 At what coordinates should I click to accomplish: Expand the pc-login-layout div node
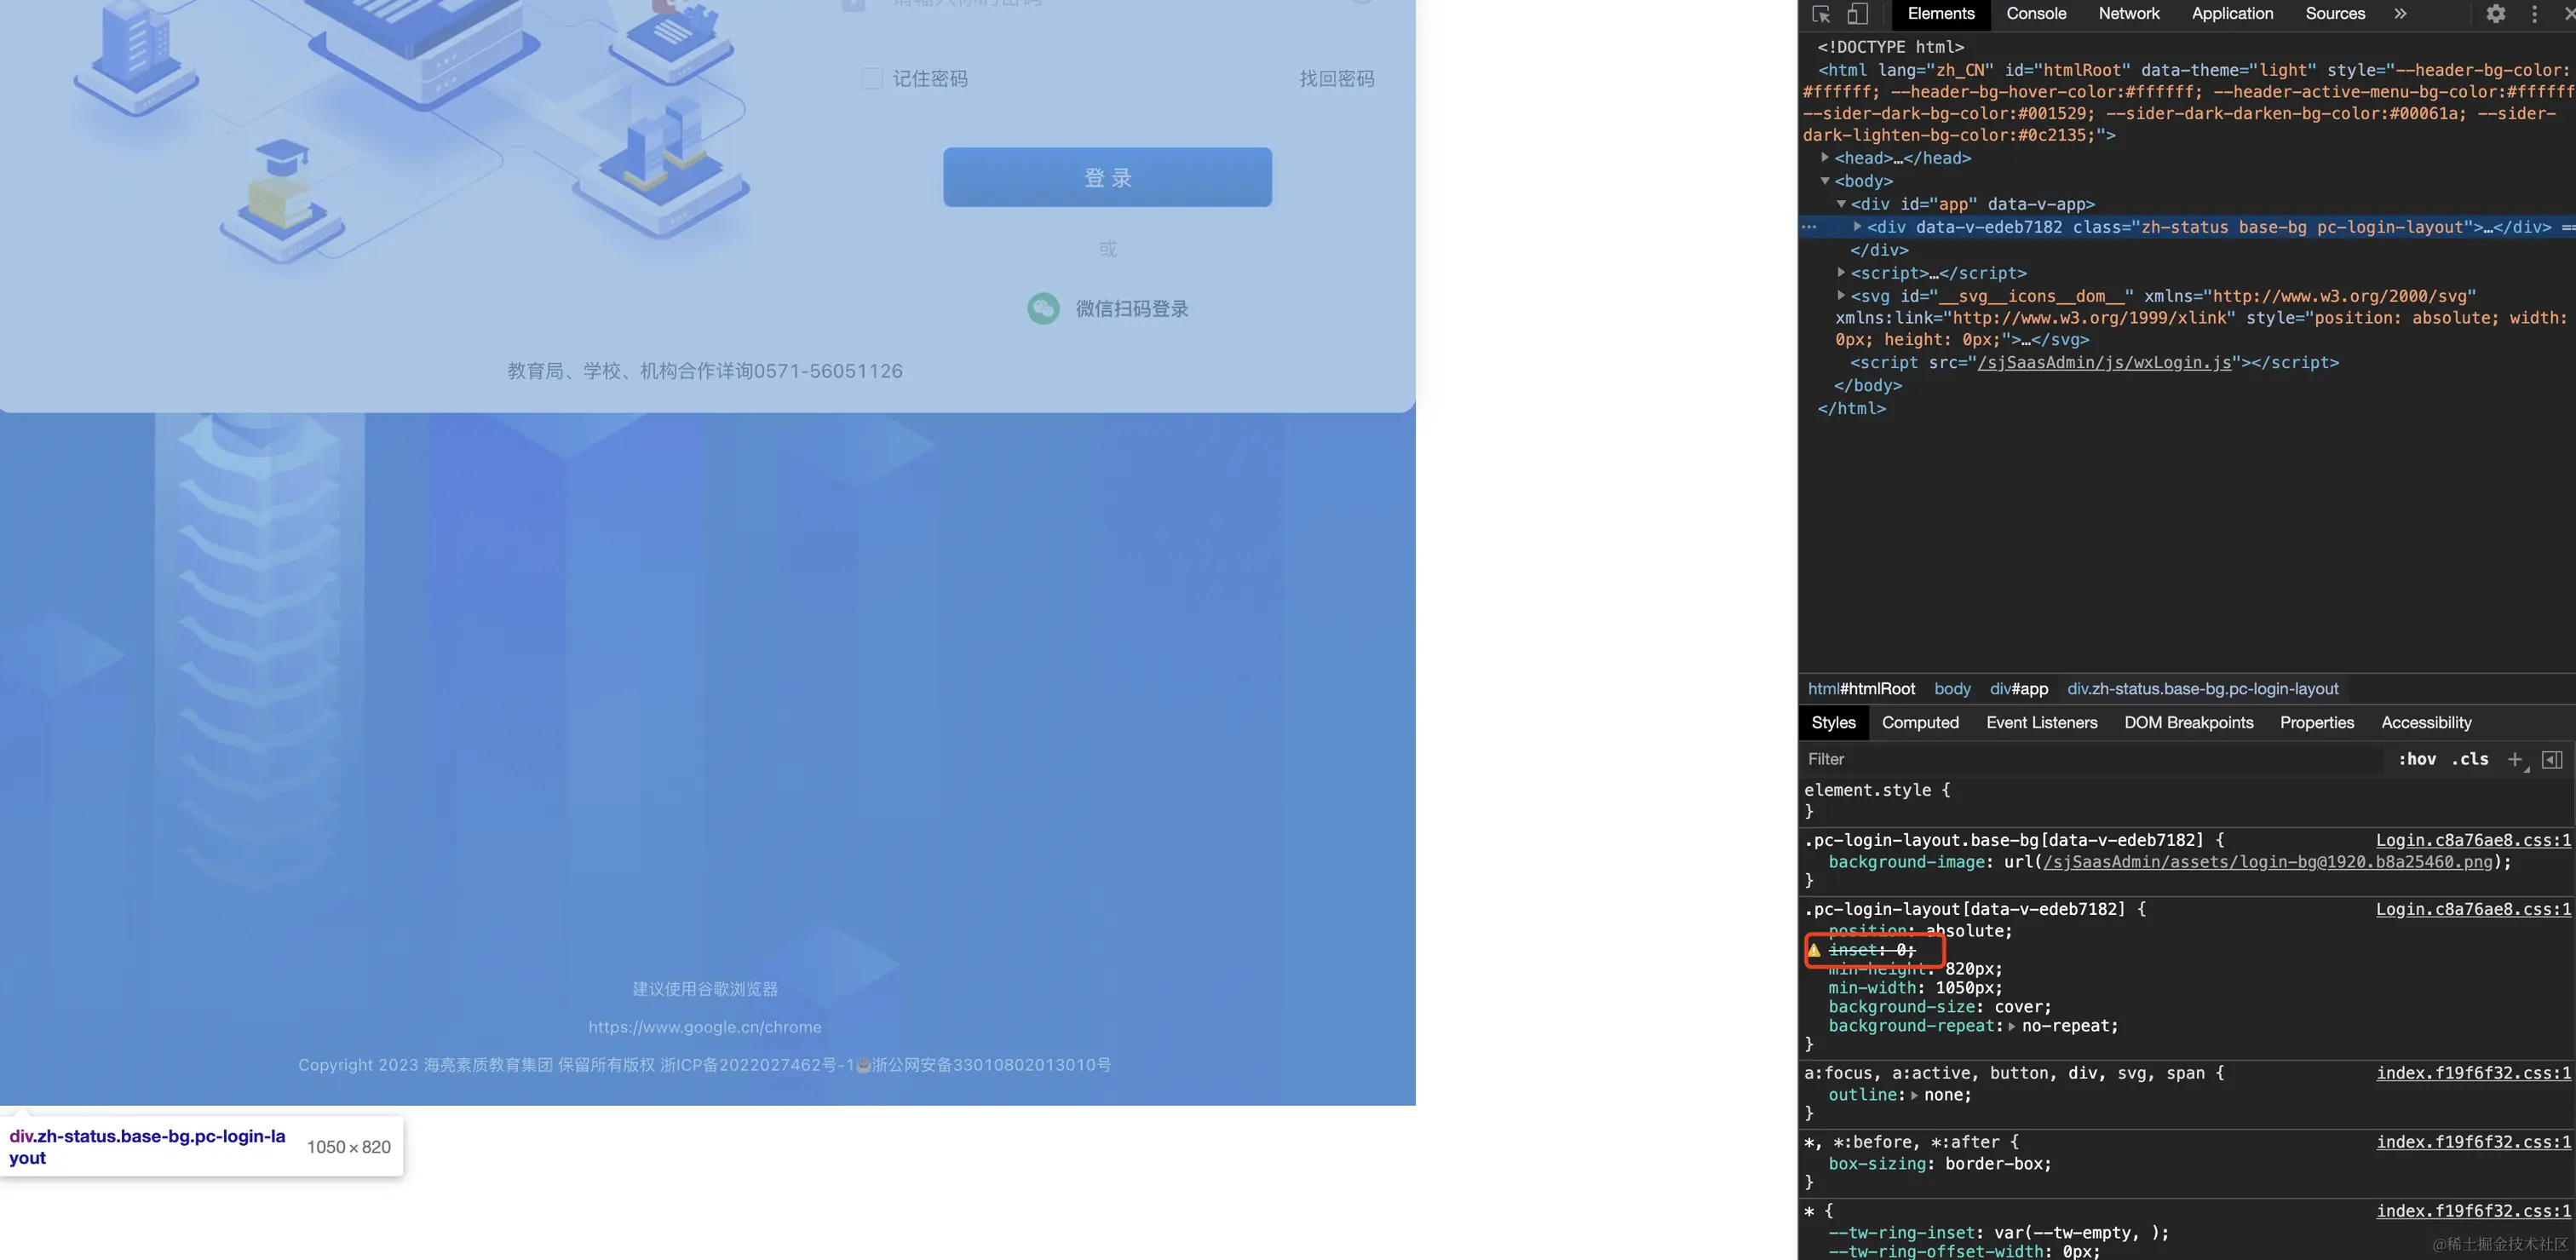[x=1857, y=227]
